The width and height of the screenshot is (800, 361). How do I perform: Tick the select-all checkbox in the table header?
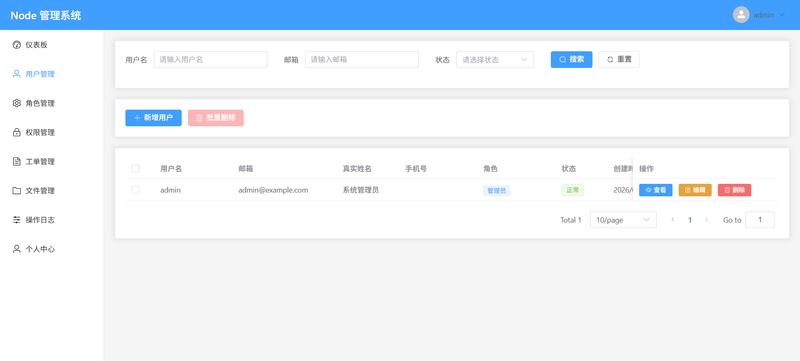[x=135, y=168]
